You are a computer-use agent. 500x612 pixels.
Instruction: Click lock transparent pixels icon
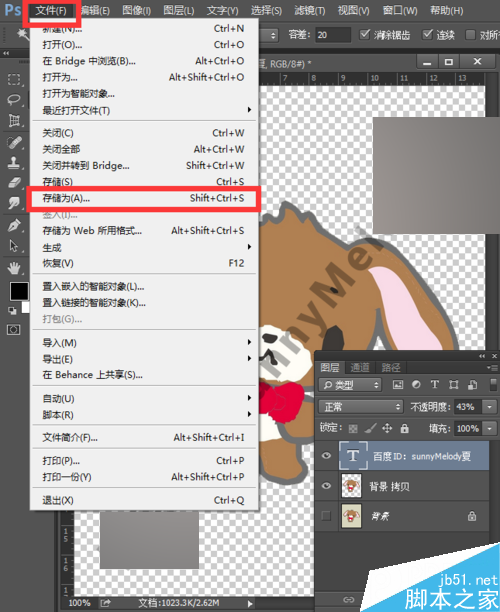(x=353, y=429)
